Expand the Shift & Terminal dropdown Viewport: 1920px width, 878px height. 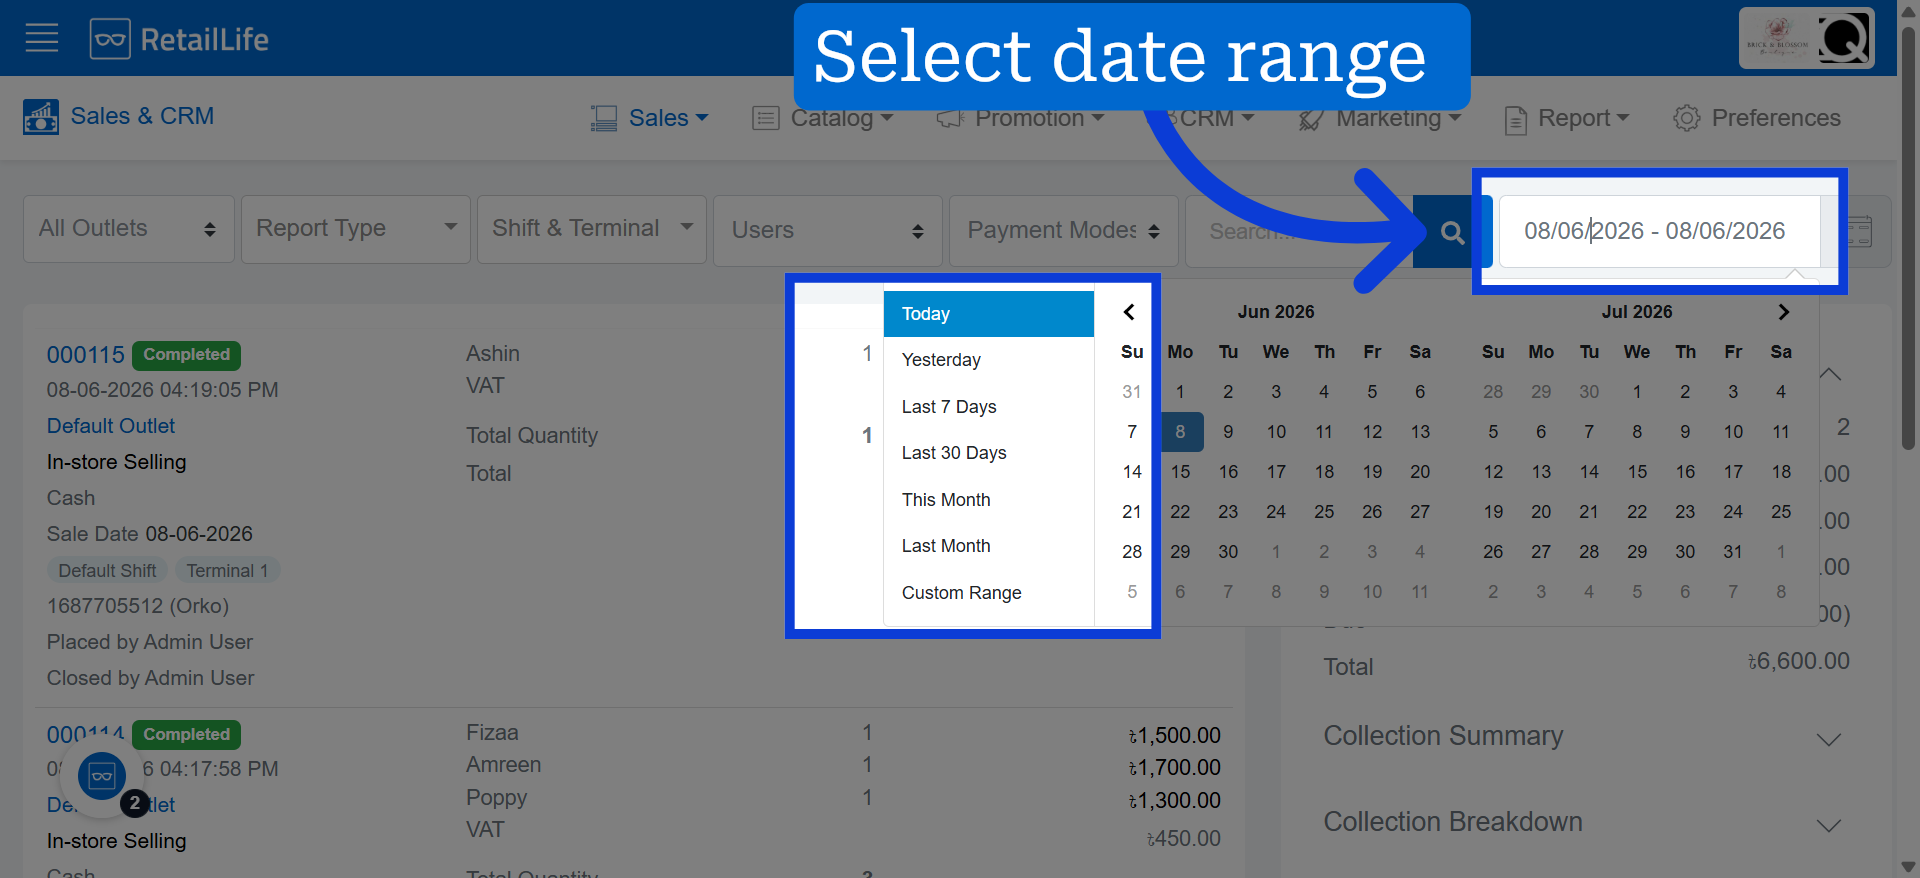(x=592, y=229)
